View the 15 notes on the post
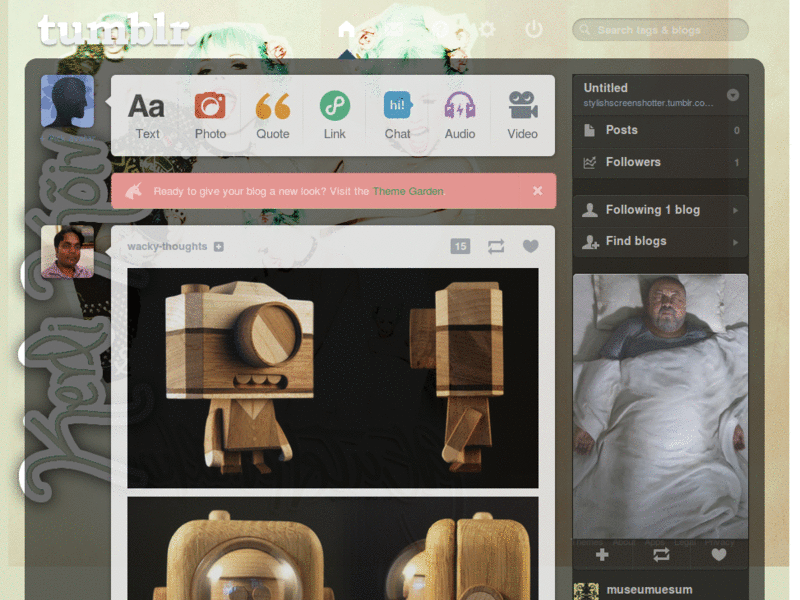This screenshot has height=600, width=800. (460, 246)
